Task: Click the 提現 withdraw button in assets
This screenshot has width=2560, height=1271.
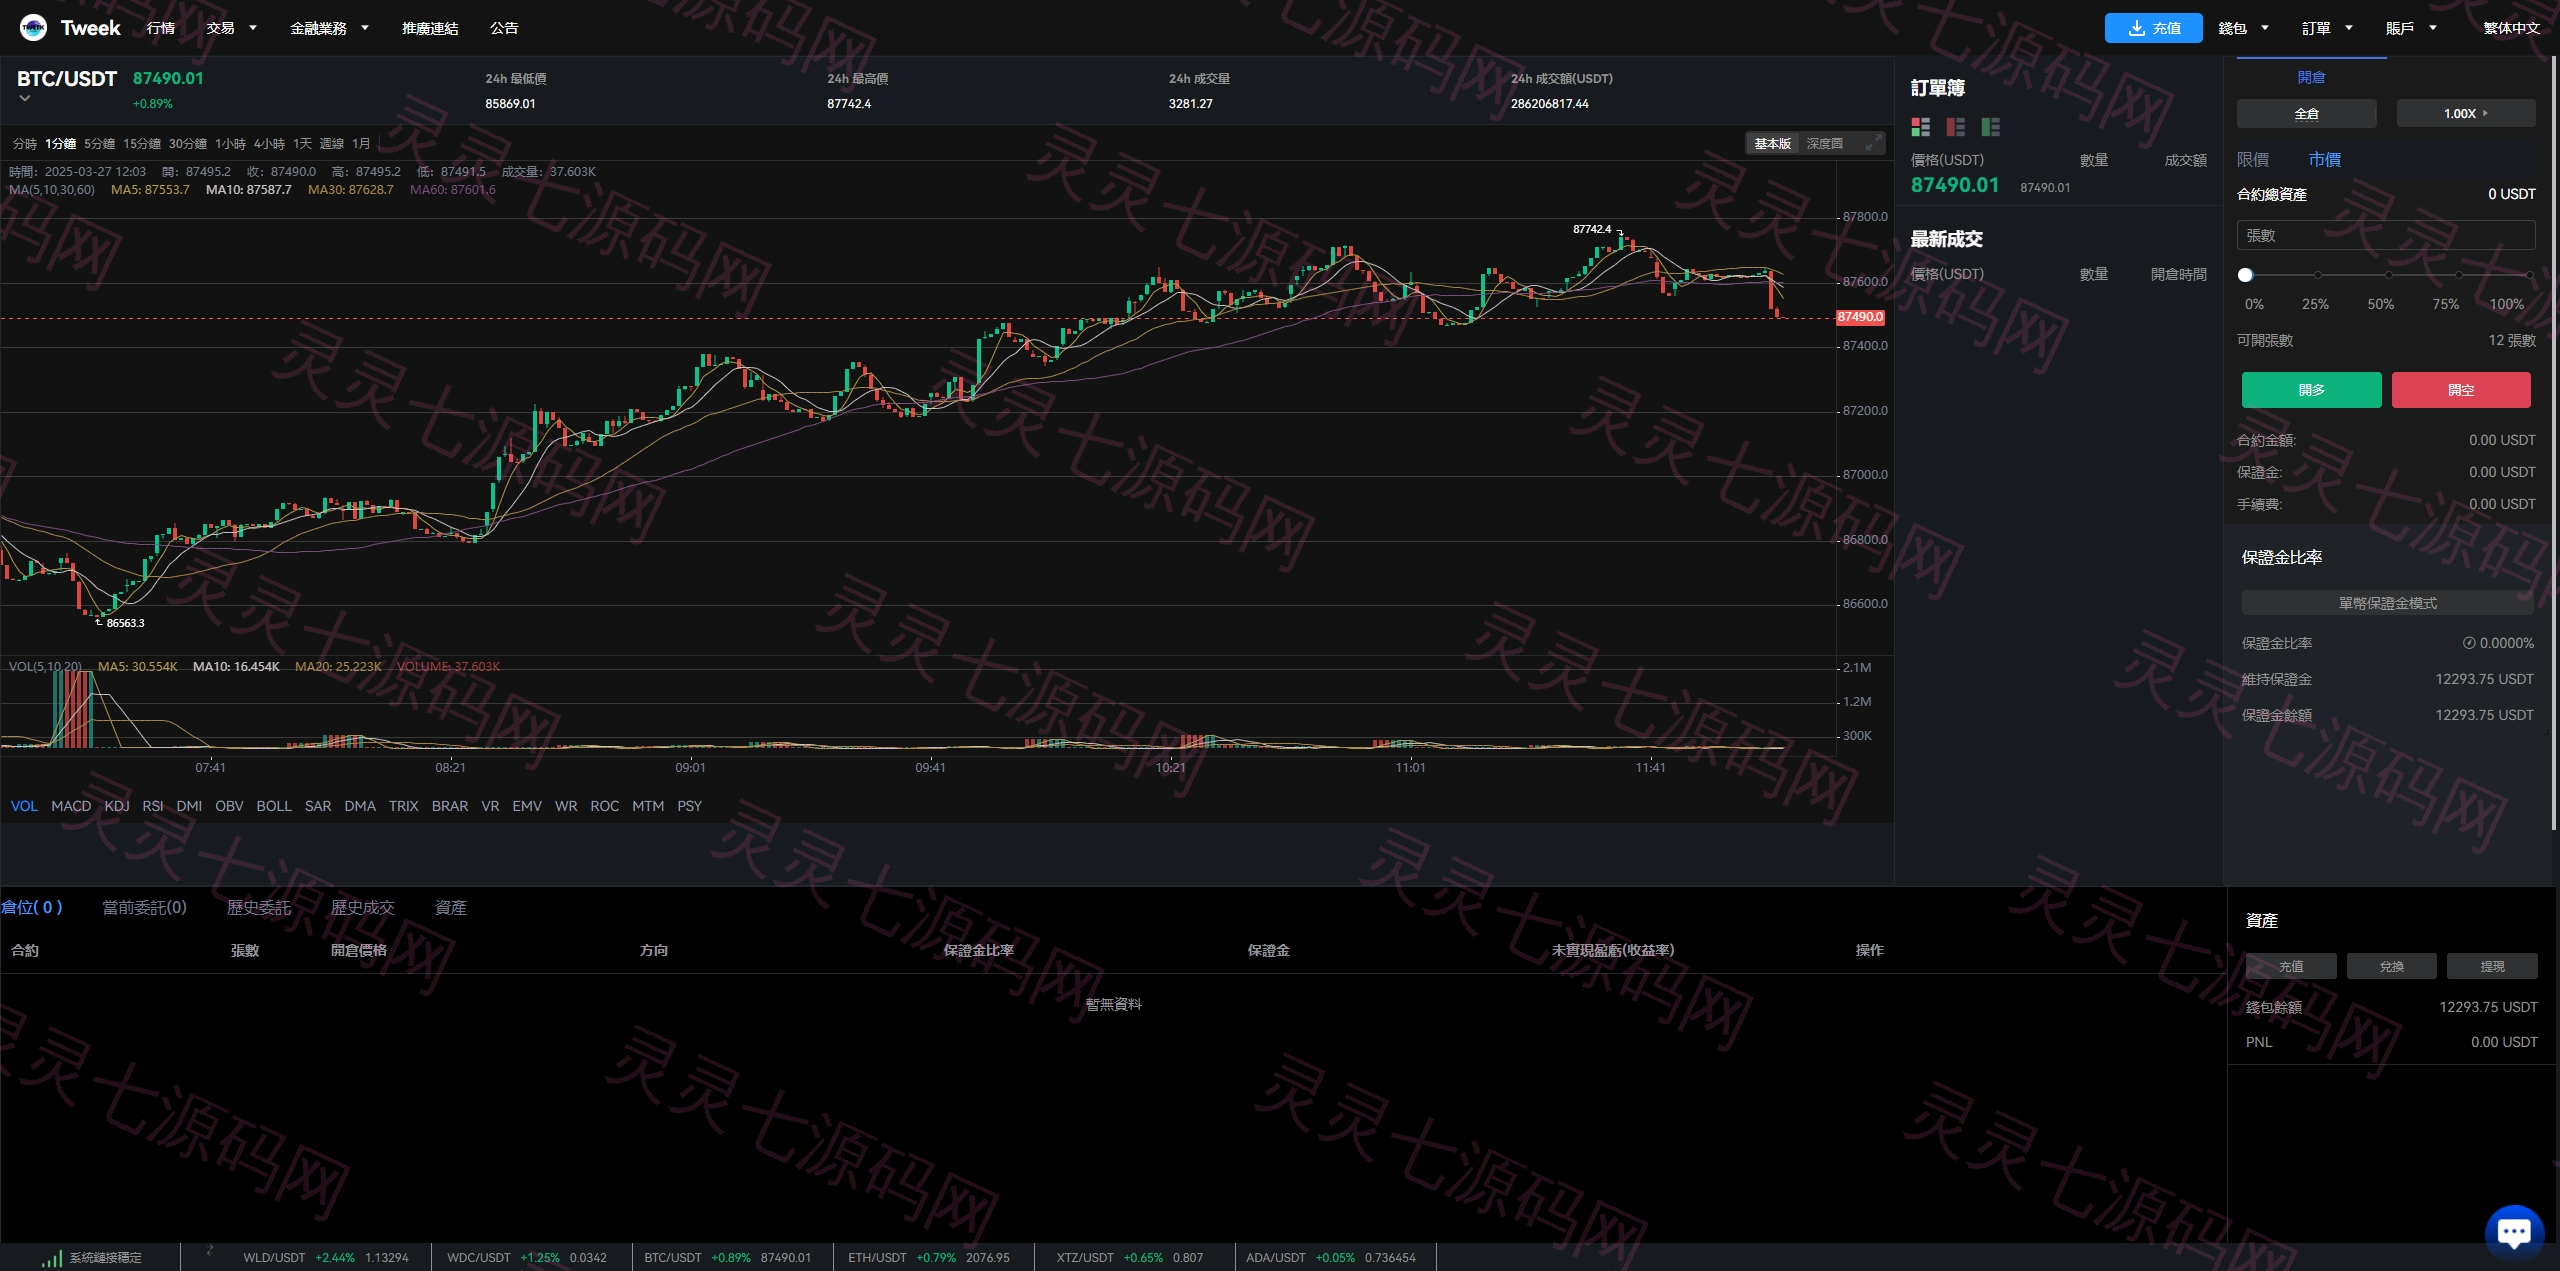Action: pyautogui.click(x=2492, y=966)
